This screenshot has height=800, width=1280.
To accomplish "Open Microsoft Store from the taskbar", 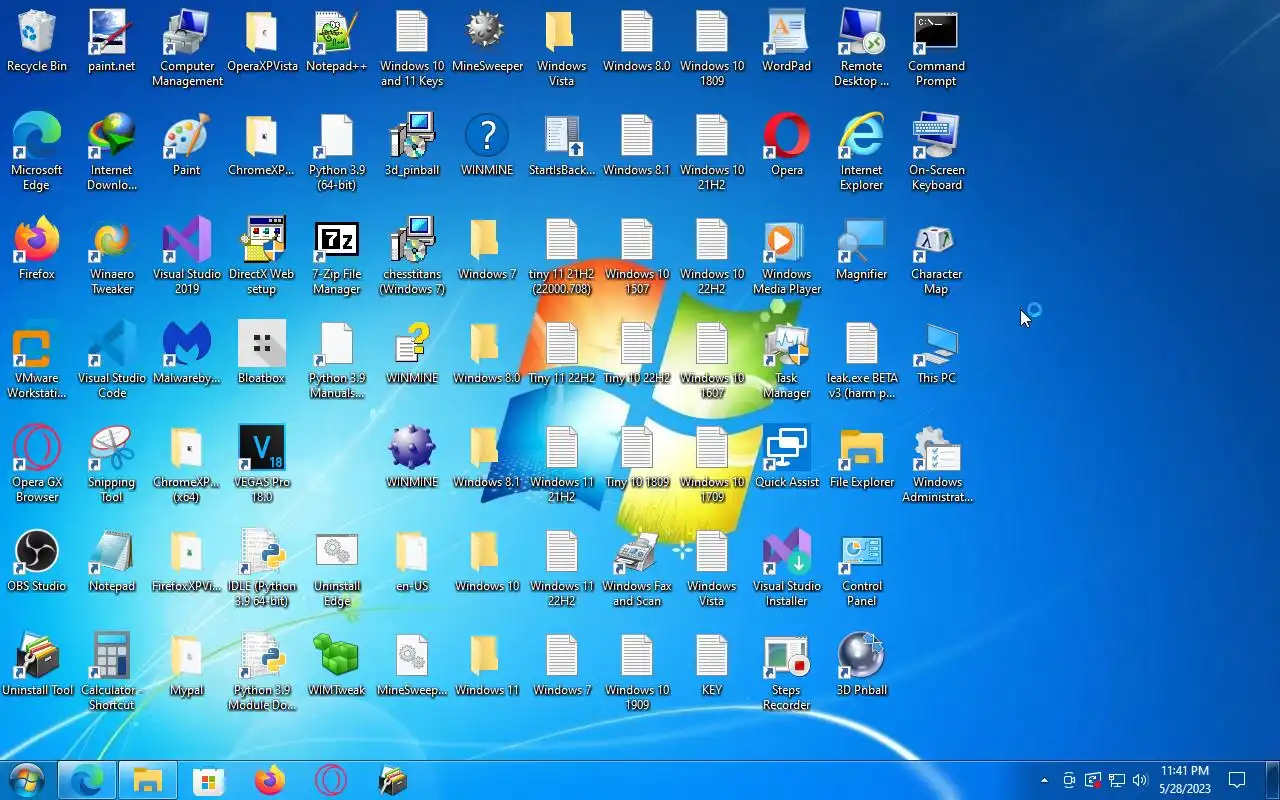I will [209, 780].
